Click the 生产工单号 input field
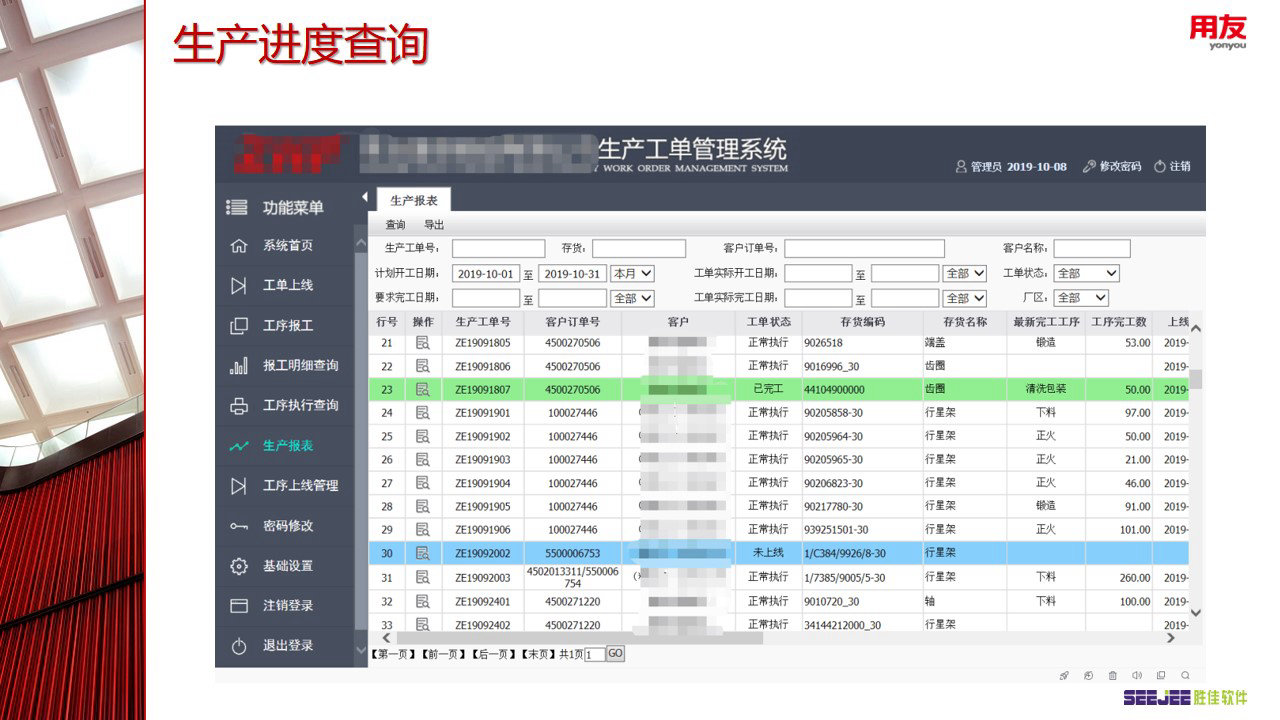Screen dimensions: 1280x720 click(x=498, y=249)
